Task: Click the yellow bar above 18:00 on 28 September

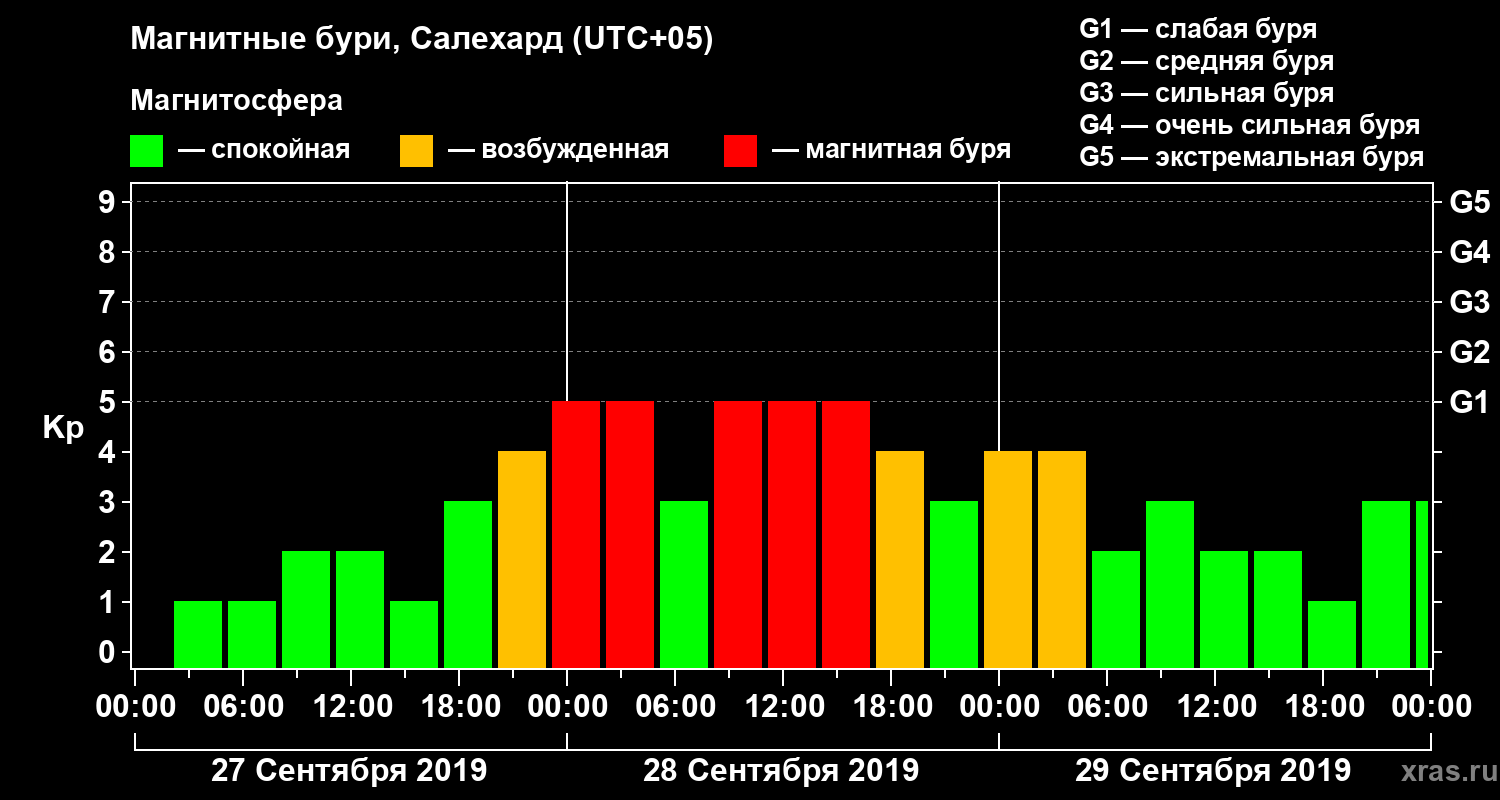Action: [900, 559]
